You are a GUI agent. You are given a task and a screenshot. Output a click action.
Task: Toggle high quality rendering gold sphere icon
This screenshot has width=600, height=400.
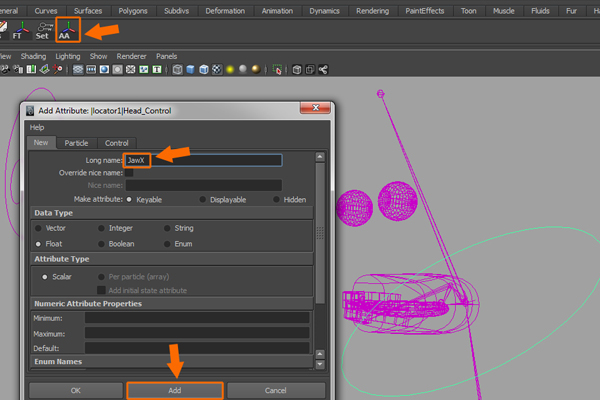256,69
